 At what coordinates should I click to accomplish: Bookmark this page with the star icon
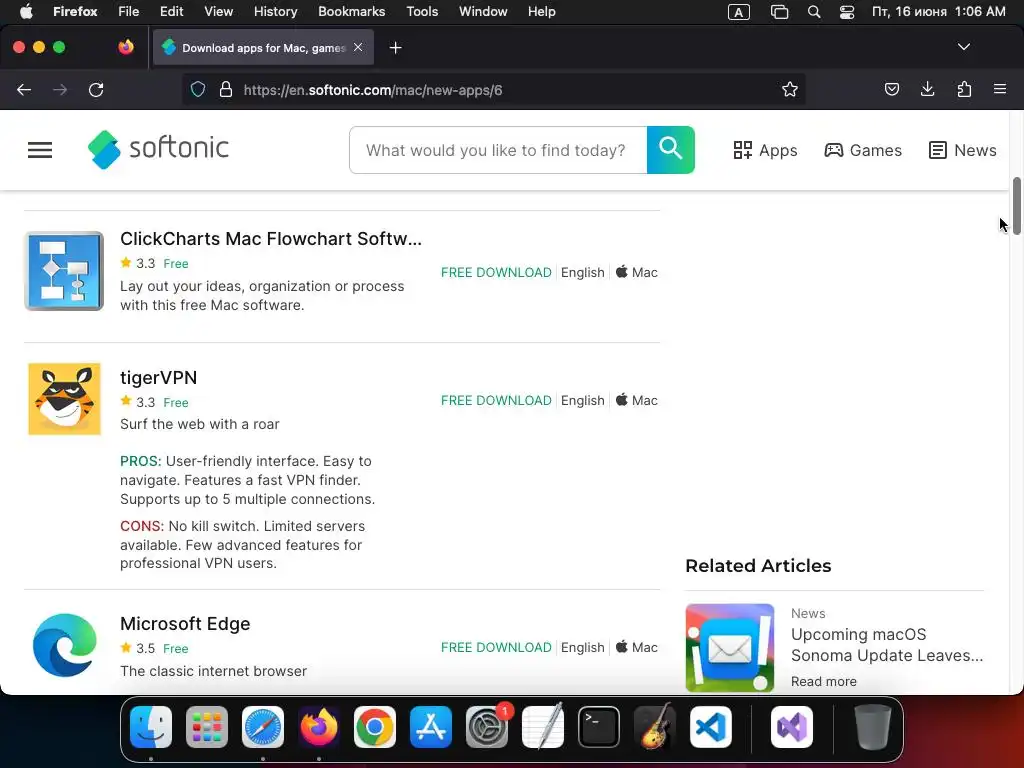pyautogui.click(x=790, y=89)
